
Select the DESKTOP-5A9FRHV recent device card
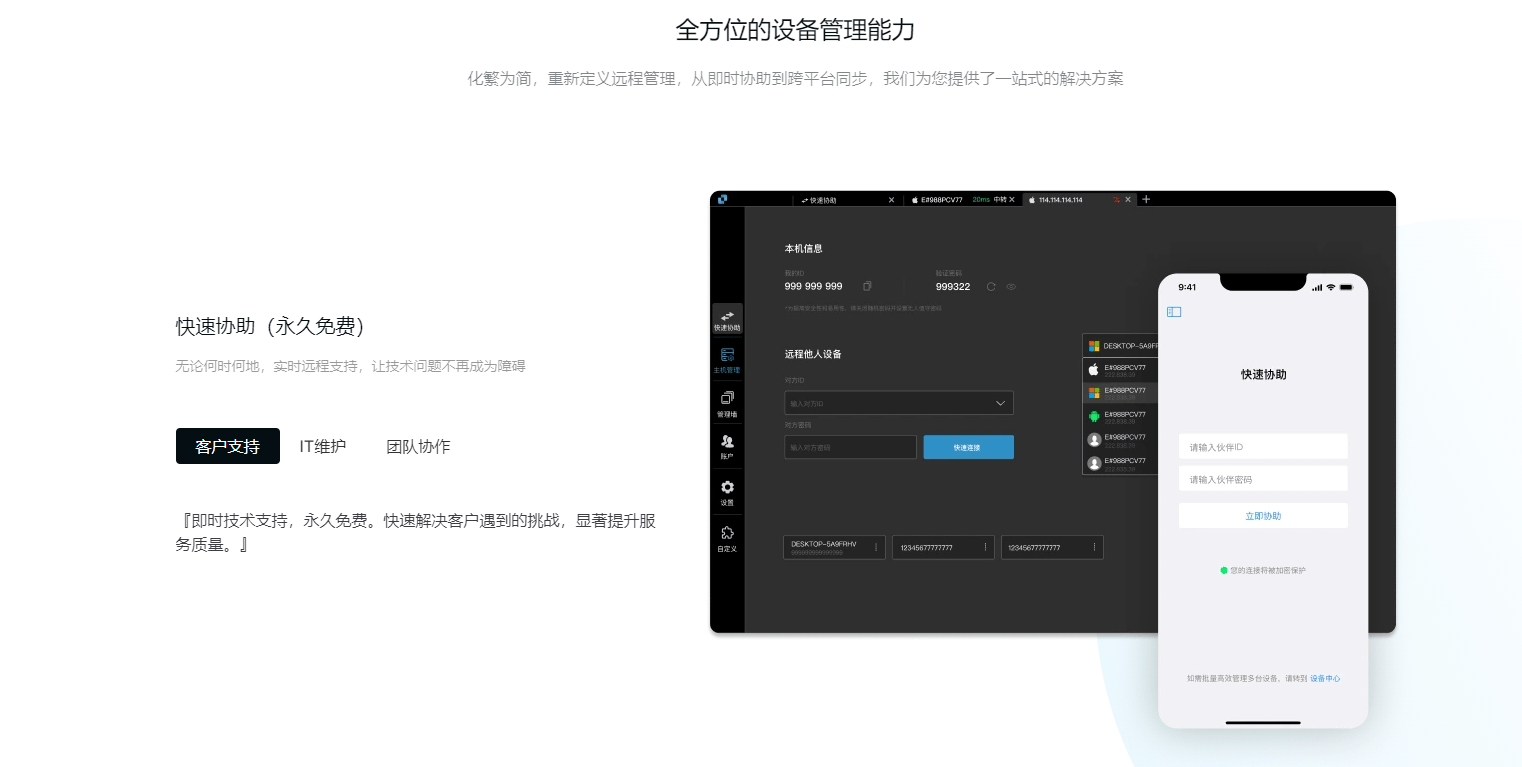(834, 547)
